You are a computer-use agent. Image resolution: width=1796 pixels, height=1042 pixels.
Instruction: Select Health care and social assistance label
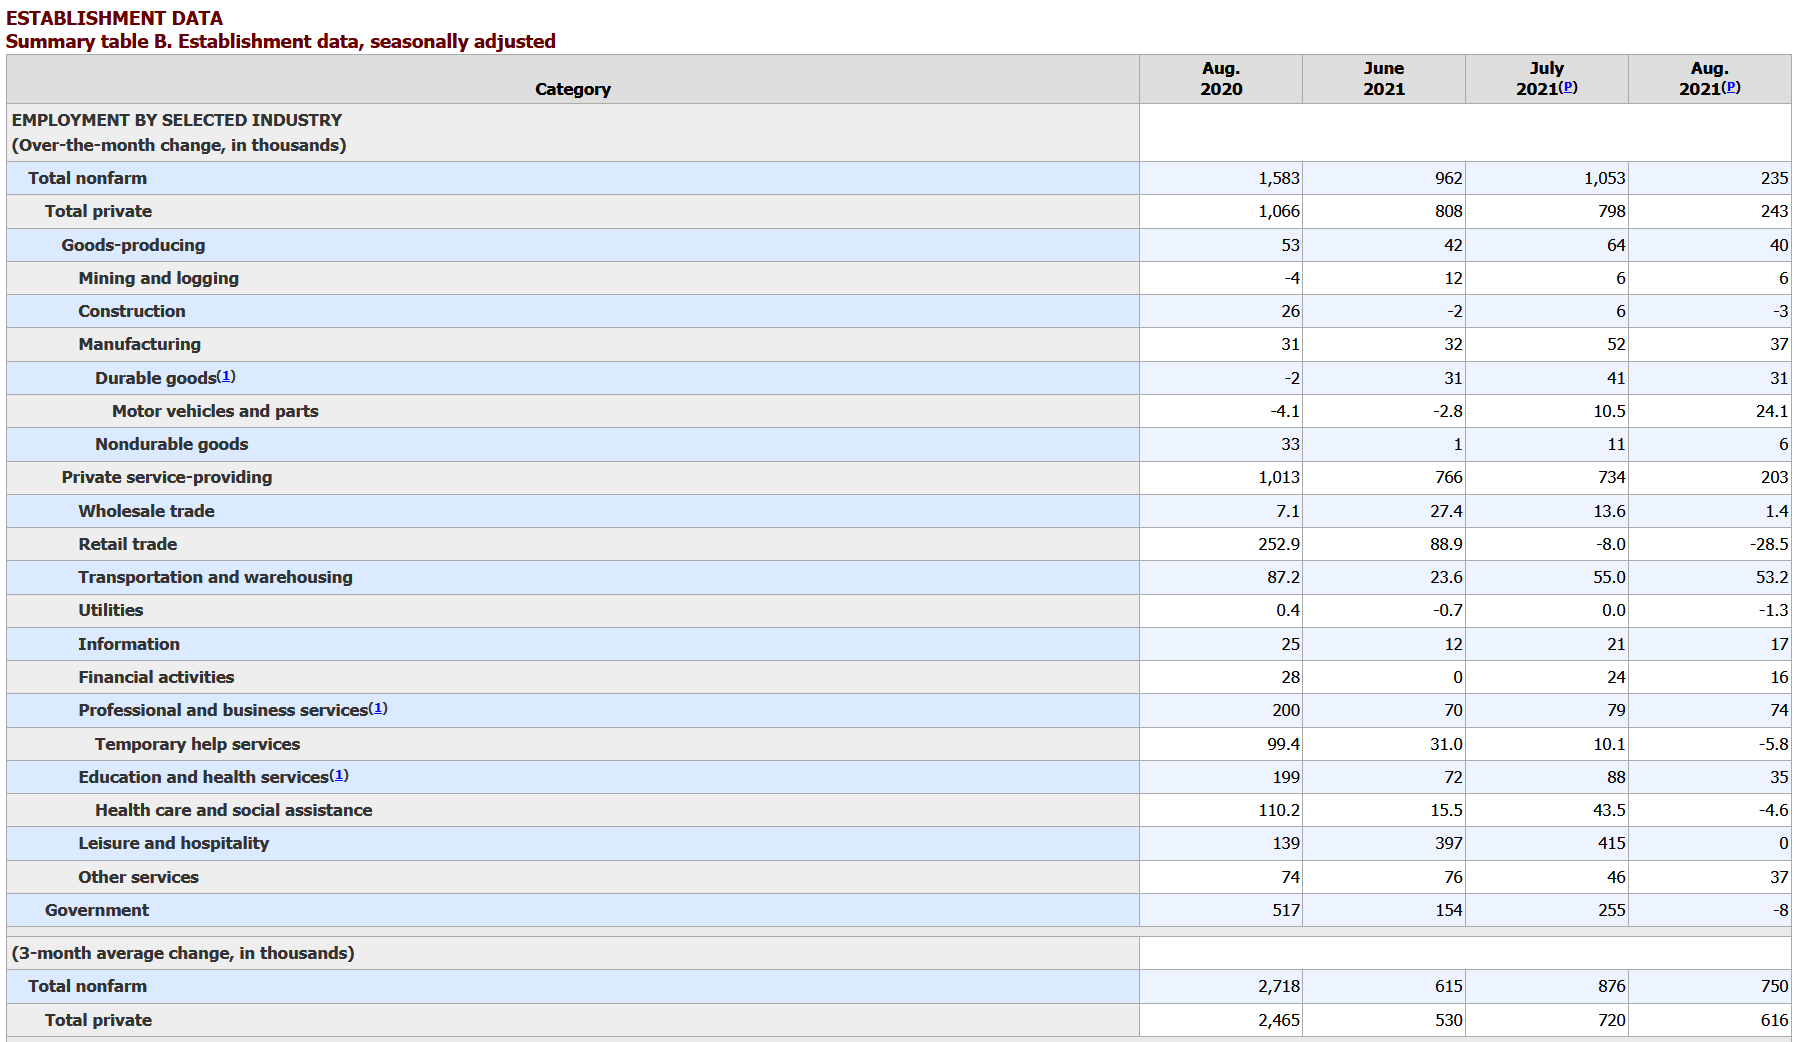[x=234, y=810]
